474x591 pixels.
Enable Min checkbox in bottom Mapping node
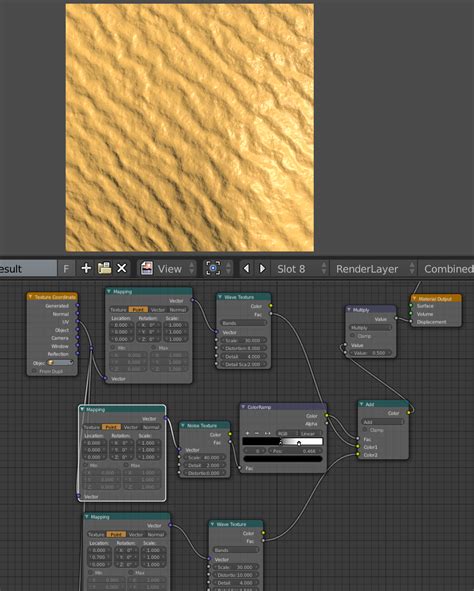click(x=90, y=573)
